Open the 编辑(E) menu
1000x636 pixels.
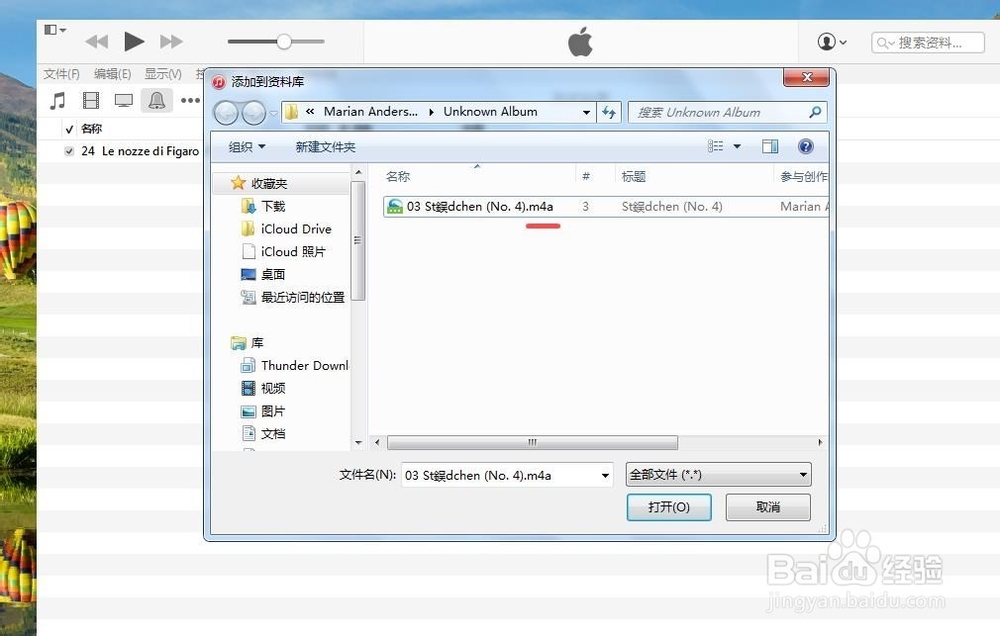112,74
